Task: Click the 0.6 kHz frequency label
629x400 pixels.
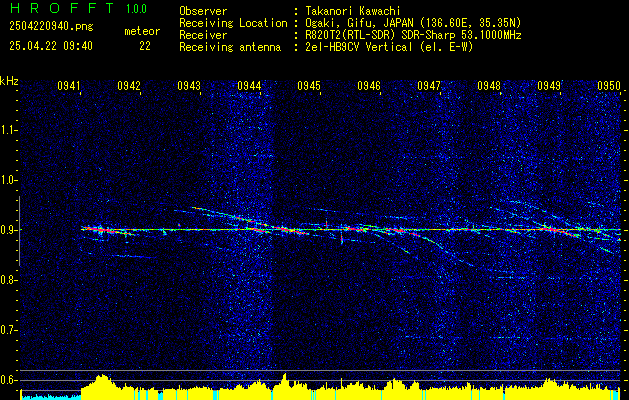Action: 9,380
